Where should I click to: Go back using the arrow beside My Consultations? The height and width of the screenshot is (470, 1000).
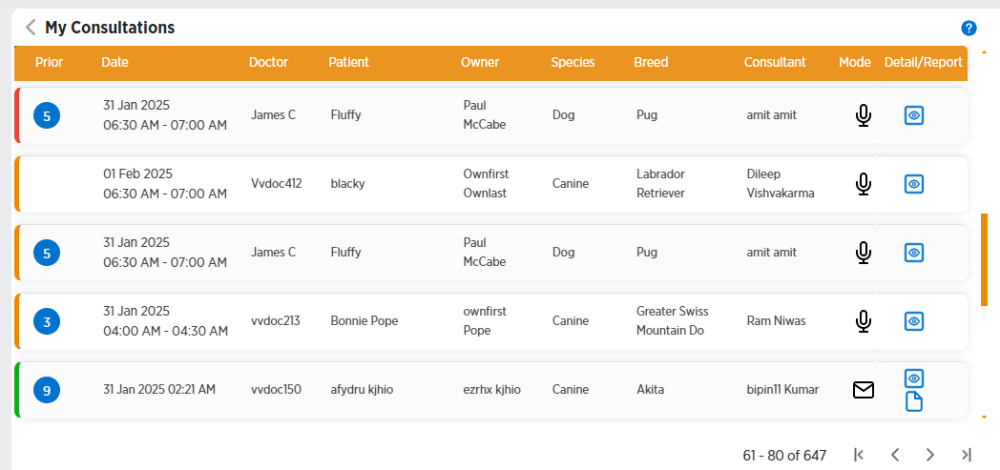tap(30, 27)
